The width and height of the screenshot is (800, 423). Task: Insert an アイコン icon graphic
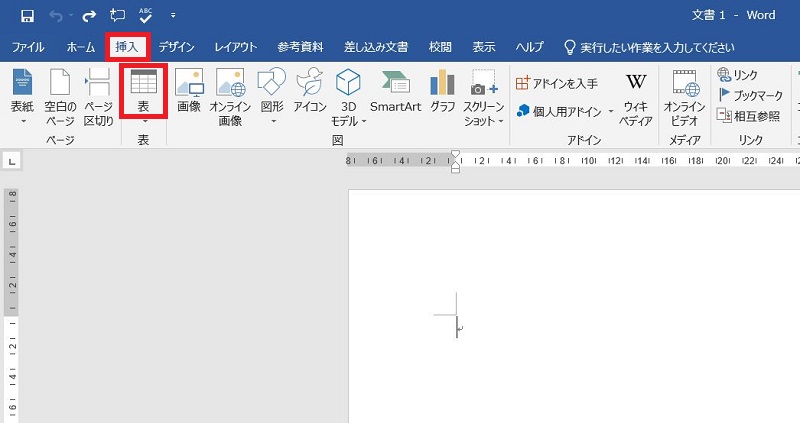pos(310,90)
